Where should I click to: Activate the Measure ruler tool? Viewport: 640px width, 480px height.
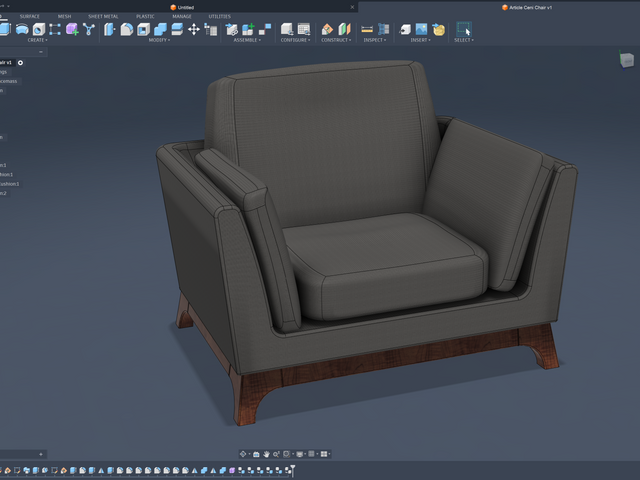367,29
